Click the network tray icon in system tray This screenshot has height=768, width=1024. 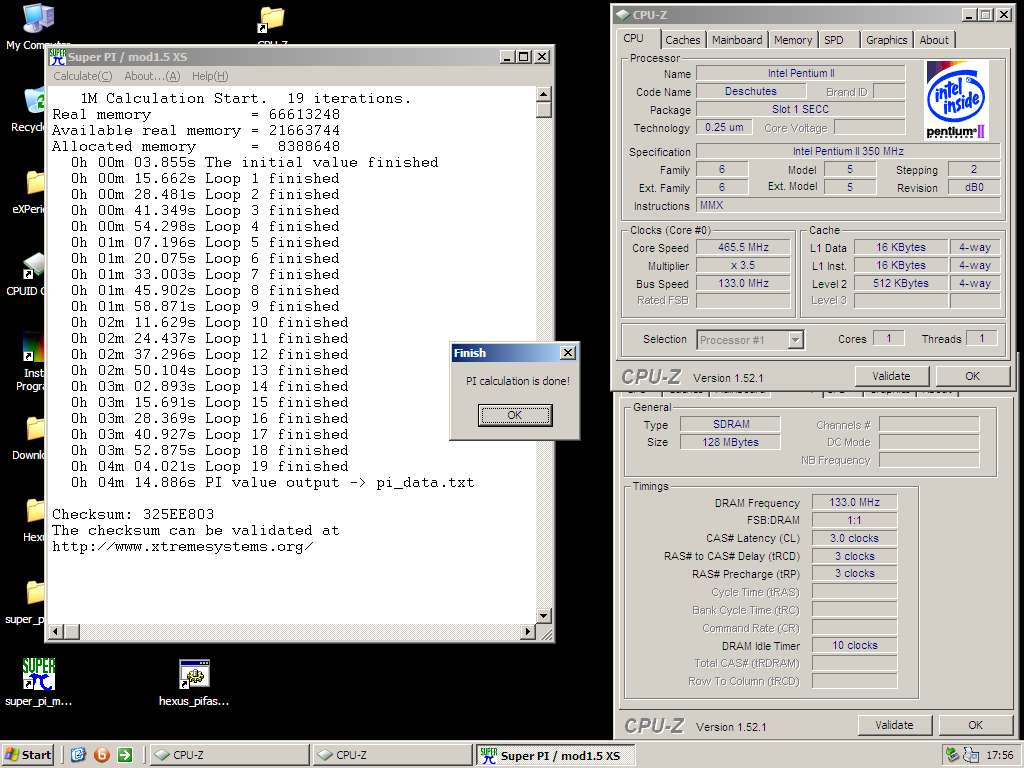[x=953, y=756]
